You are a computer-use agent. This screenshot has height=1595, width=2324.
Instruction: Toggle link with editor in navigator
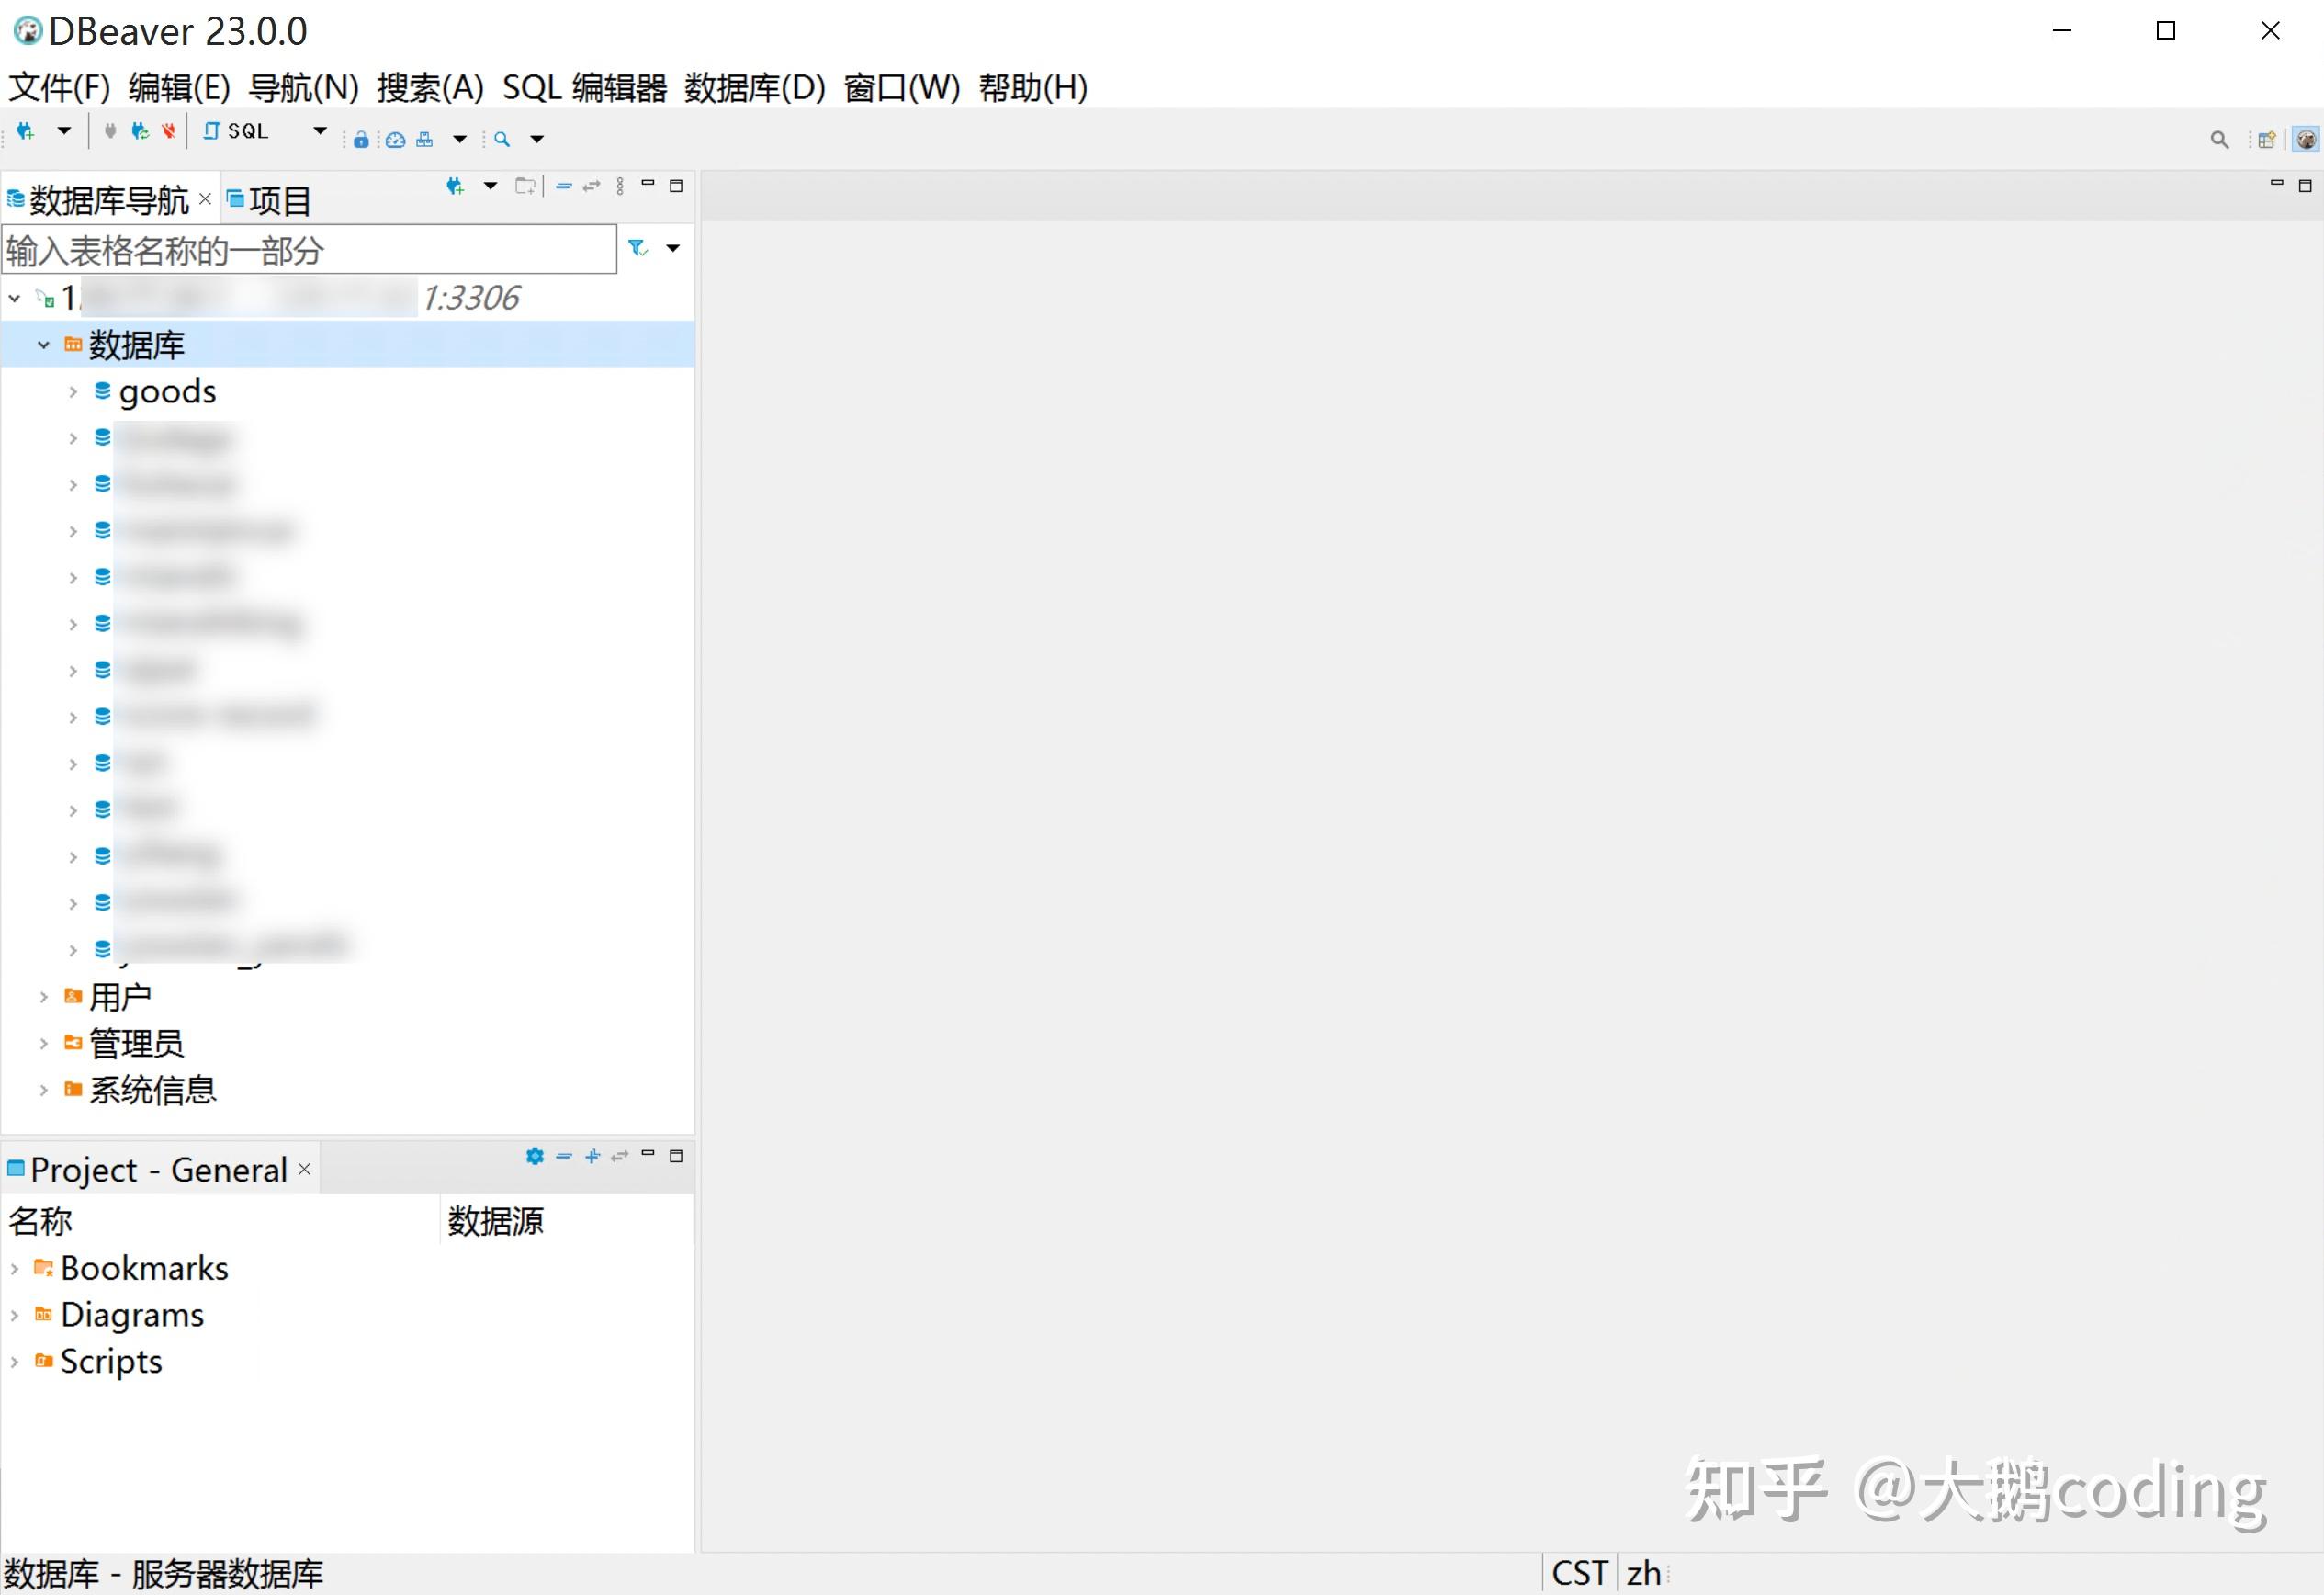(592, 186)
